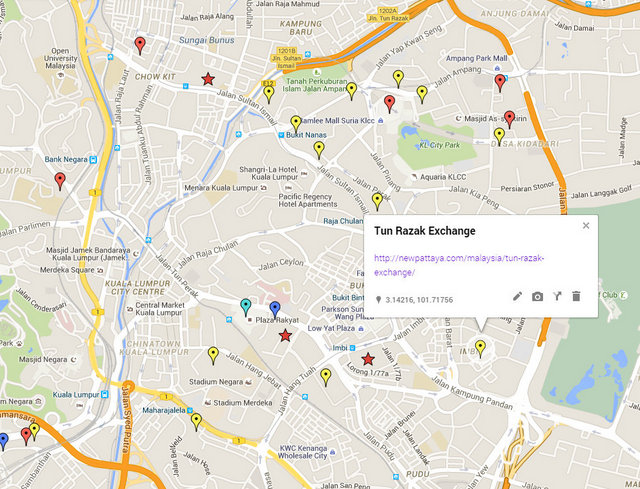Screen dimensions: 640x489
Task: Click the Pacific Regency Hotel Apartments label
Action: point(308,200)
